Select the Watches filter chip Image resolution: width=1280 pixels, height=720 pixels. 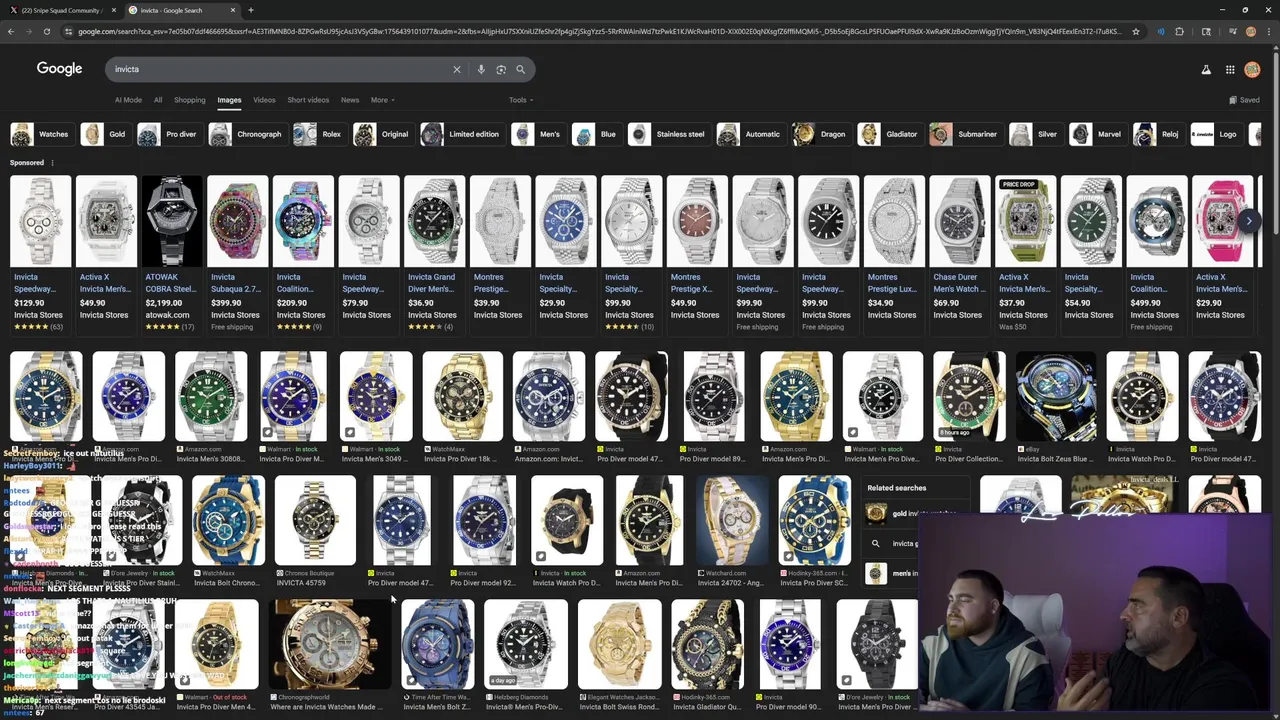coord(41,134)
